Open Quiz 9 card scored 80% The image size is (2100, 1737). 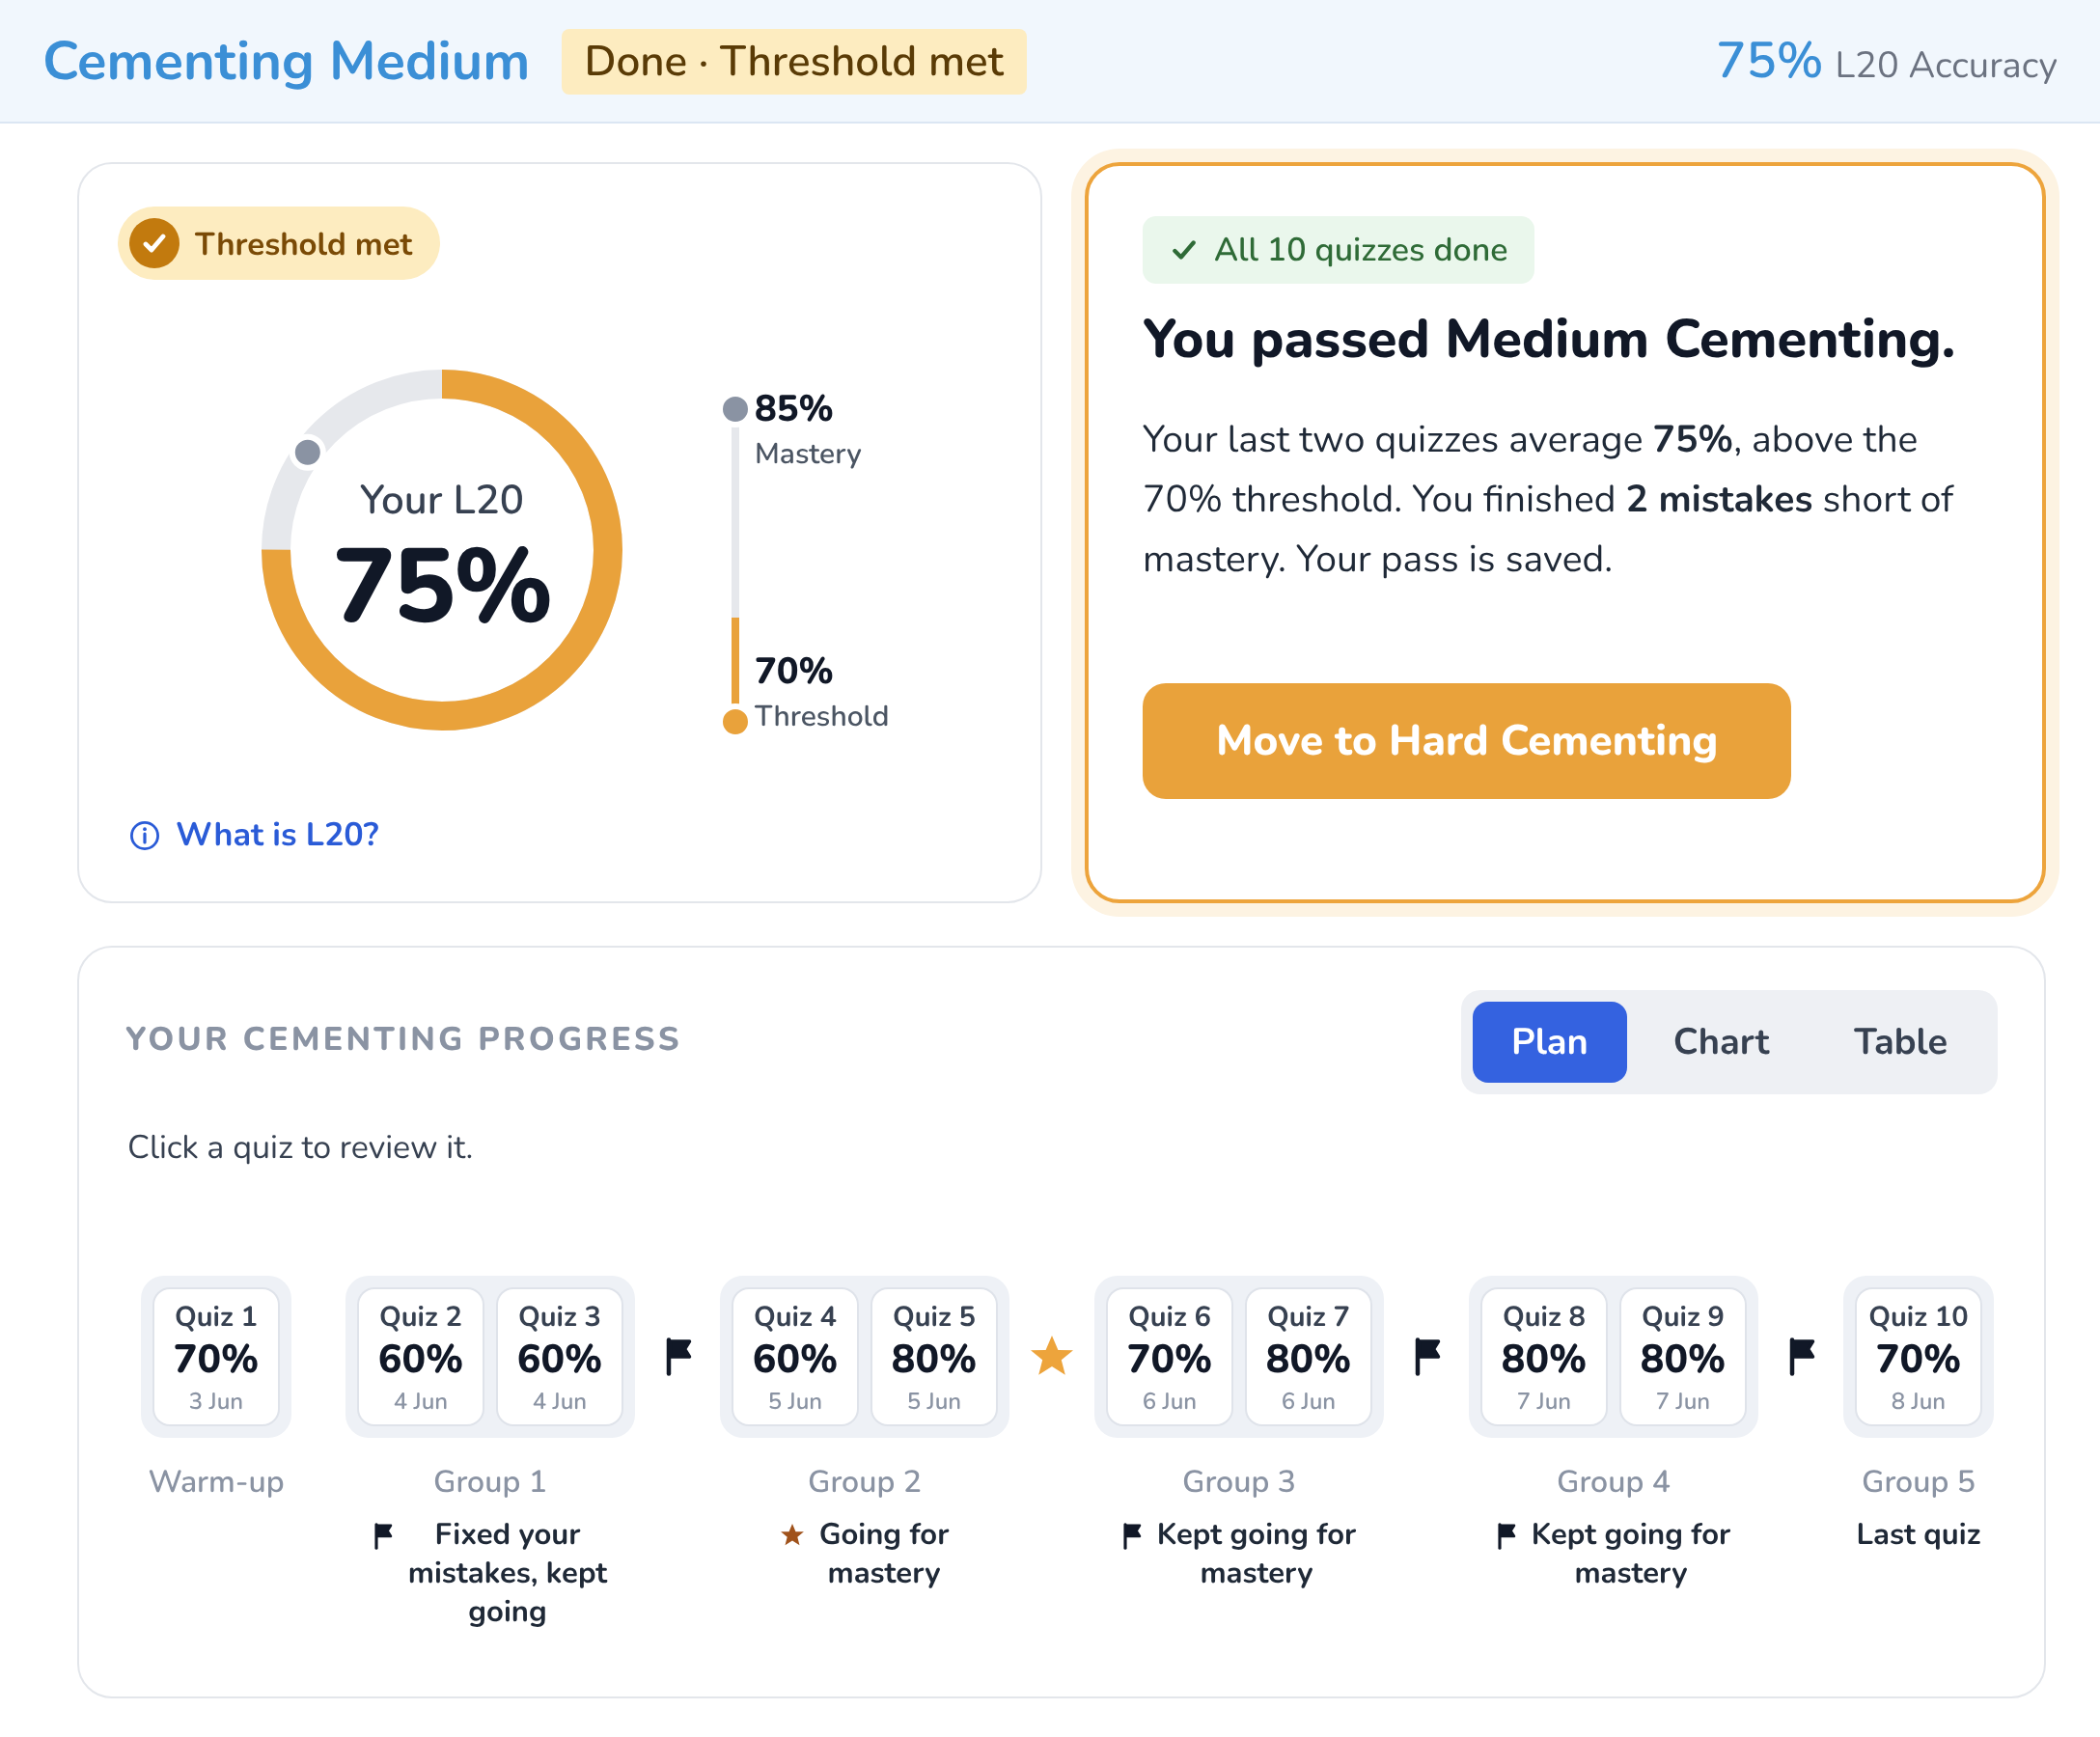tap(1682, 1356)
